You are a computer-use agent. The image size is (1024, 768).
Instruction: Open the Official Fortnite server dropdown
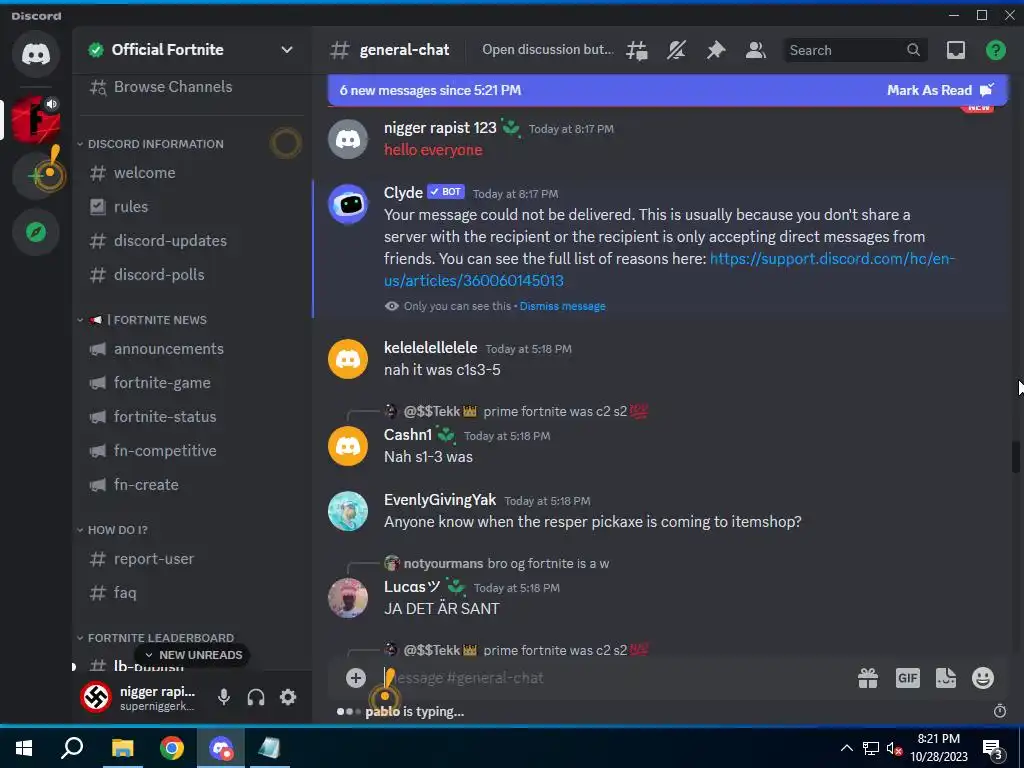click(x=287, y=50)
